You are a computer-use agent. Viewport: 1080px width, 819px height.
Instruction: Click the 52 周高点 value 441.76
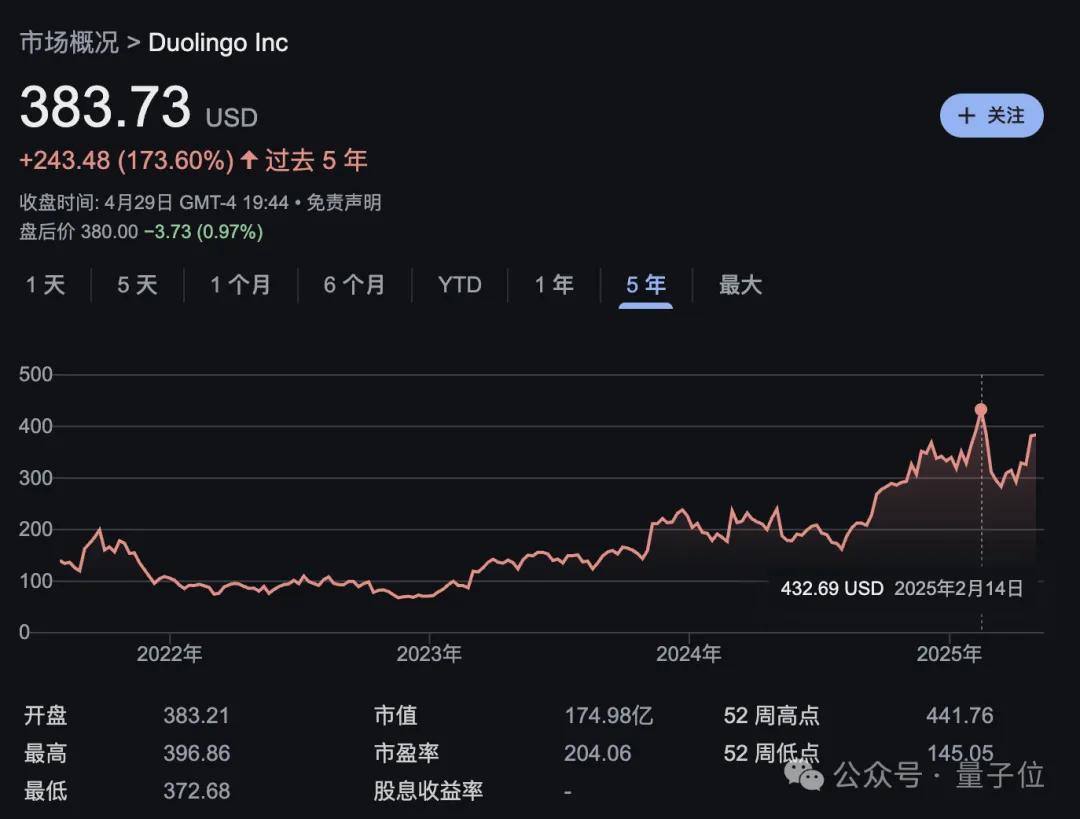click(x=959, y=715)
